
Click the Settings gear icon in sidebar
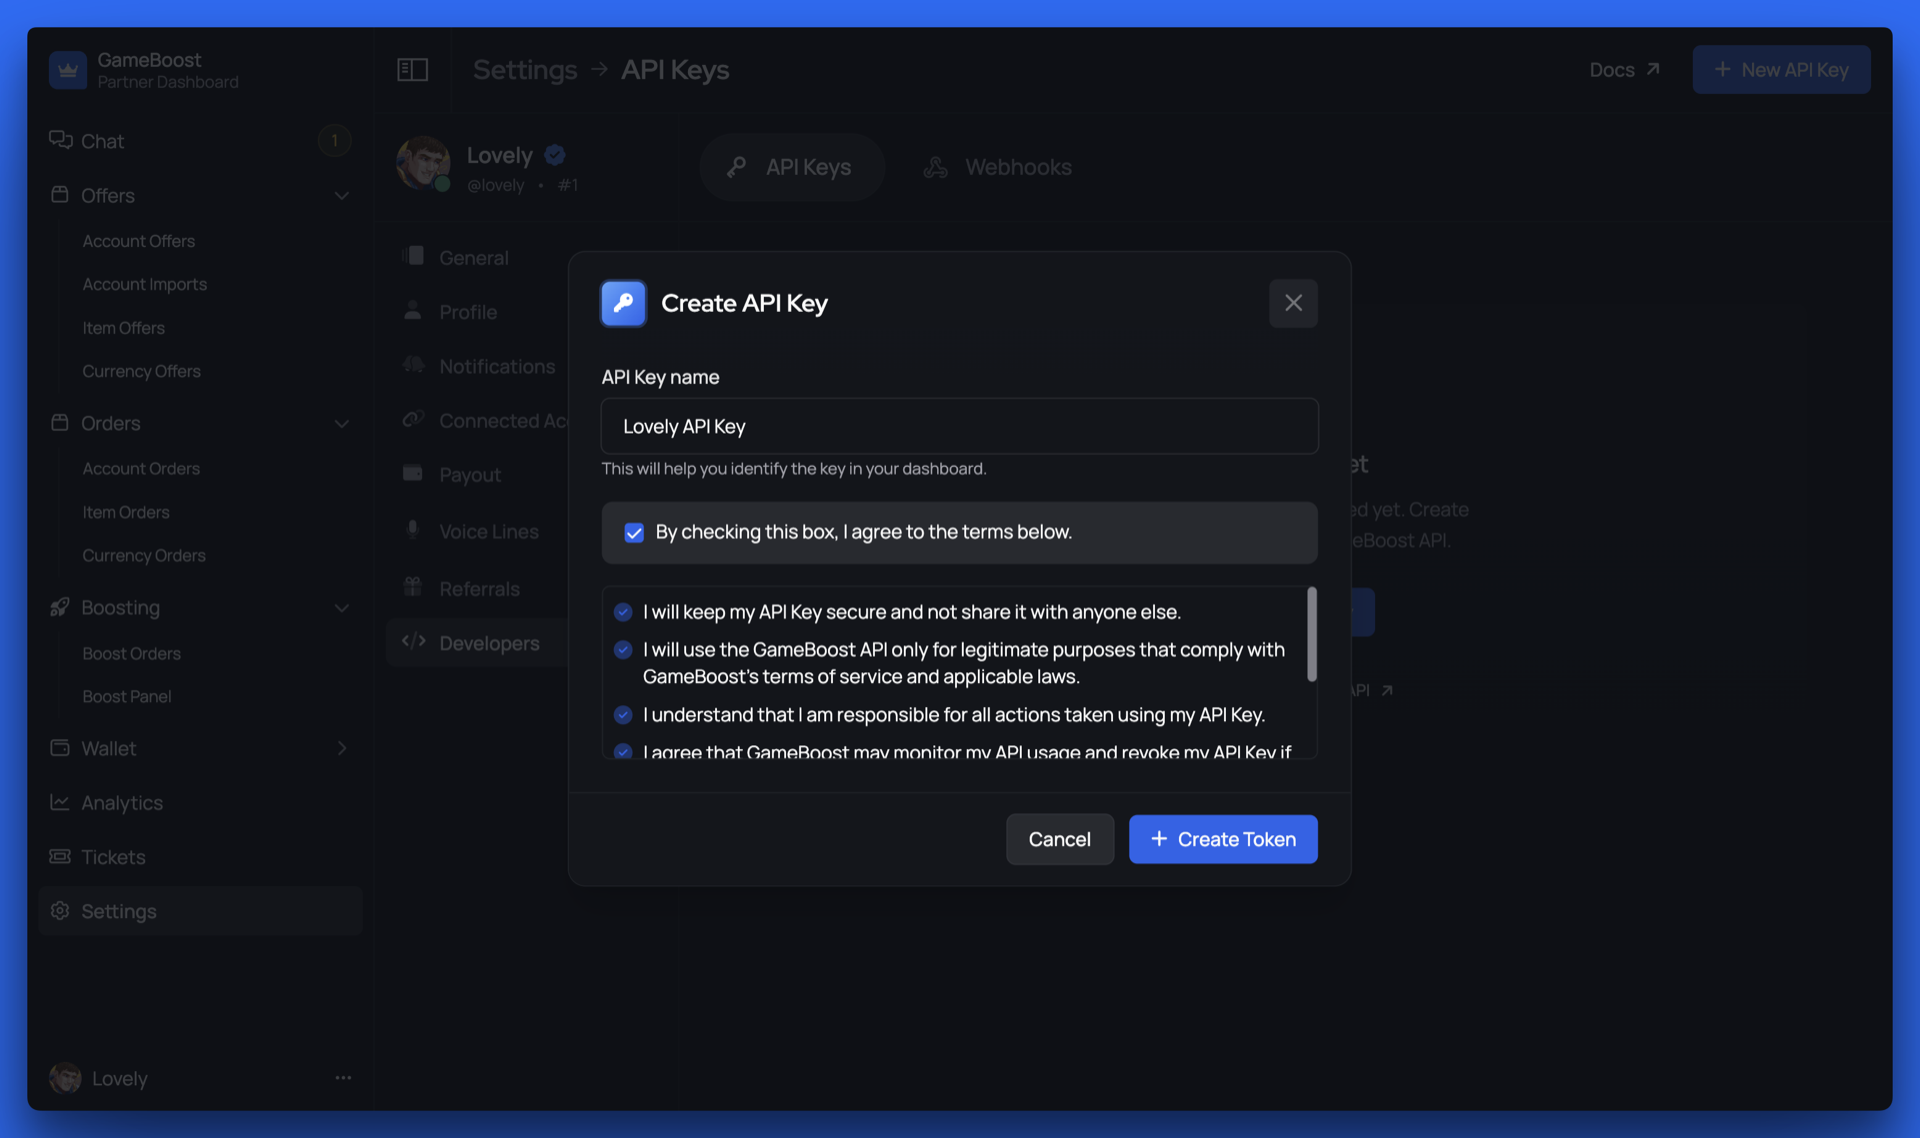(x=60, y=910)
